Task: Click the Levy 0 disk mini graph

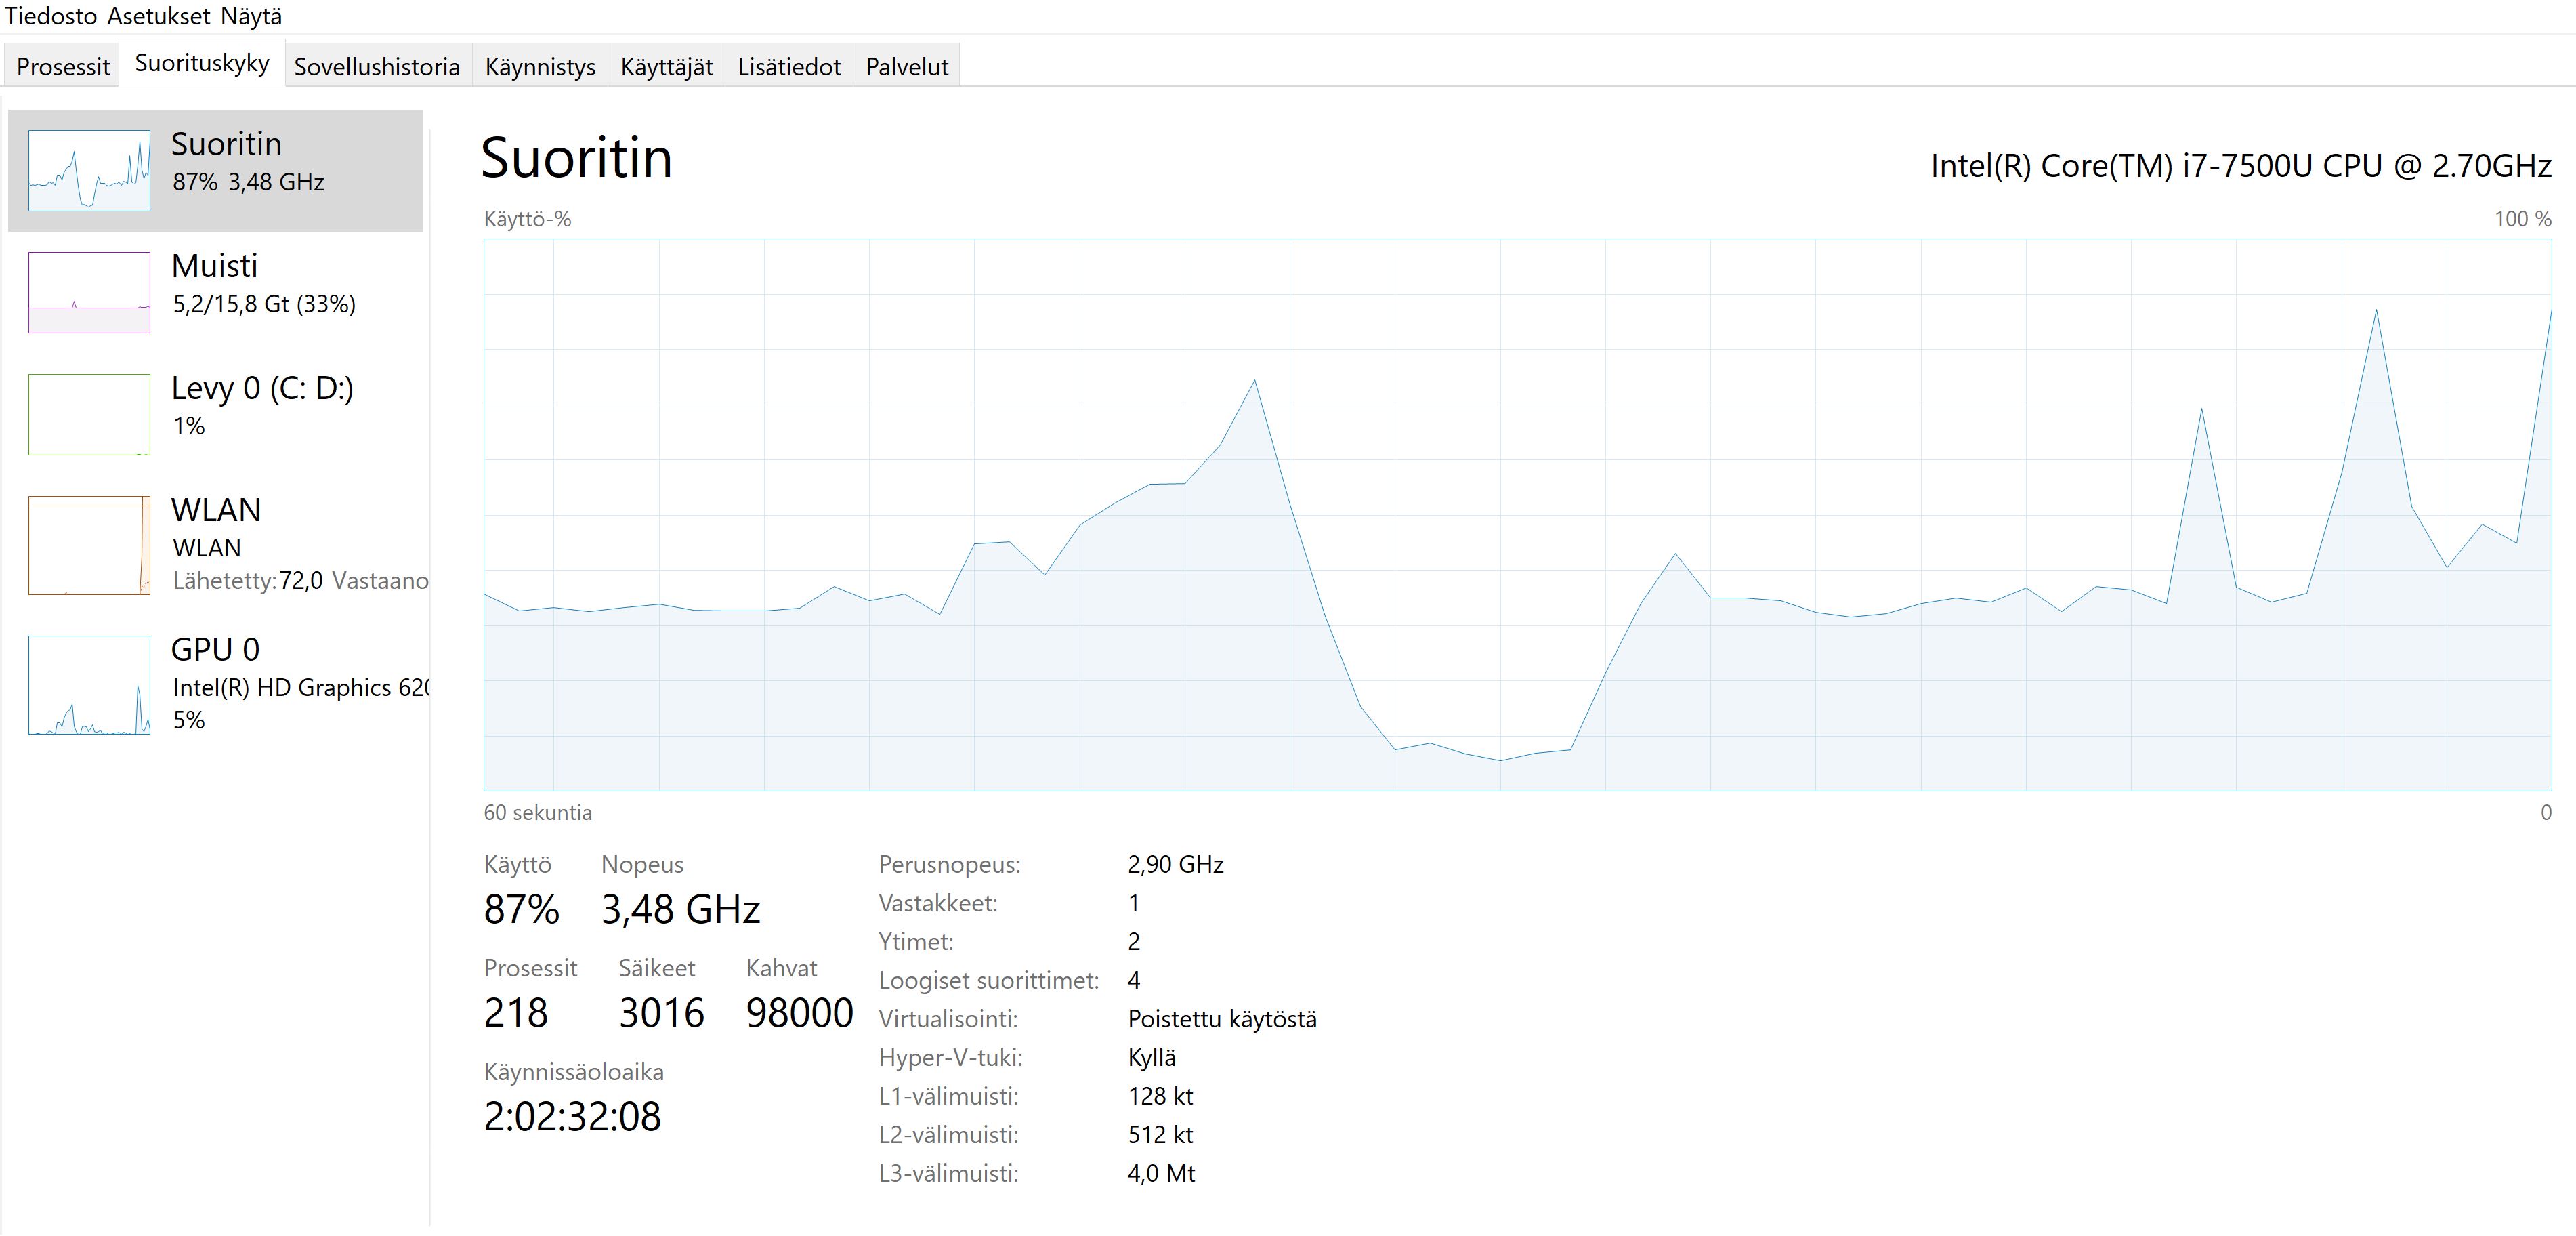Action: [x=89, y=414]
